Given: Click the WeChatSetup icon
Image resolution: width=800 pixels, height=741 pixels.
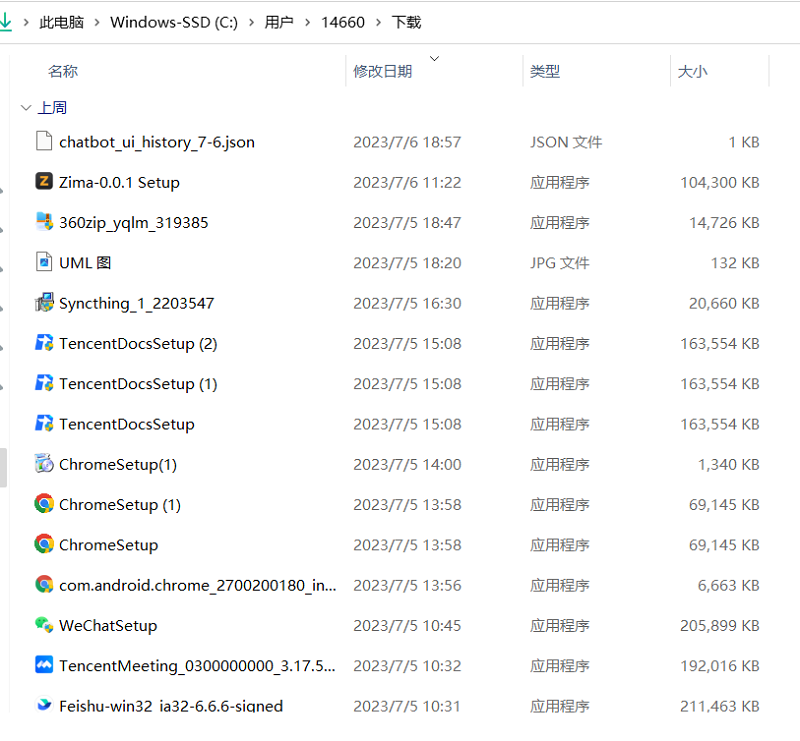Looking at the screenshot, I should (x=44, y=625).
